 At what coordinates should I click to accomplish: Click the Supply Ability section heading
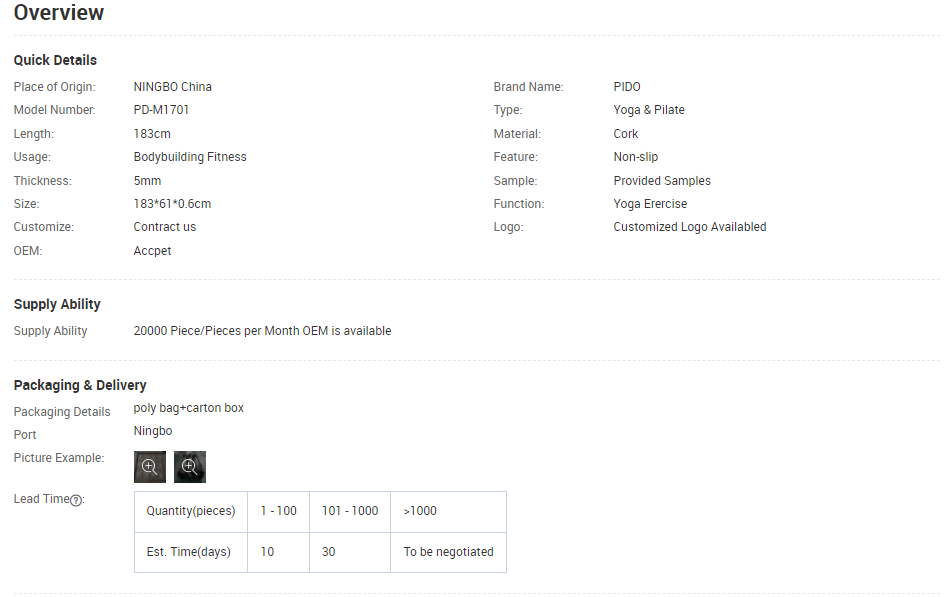click(57, 304)
